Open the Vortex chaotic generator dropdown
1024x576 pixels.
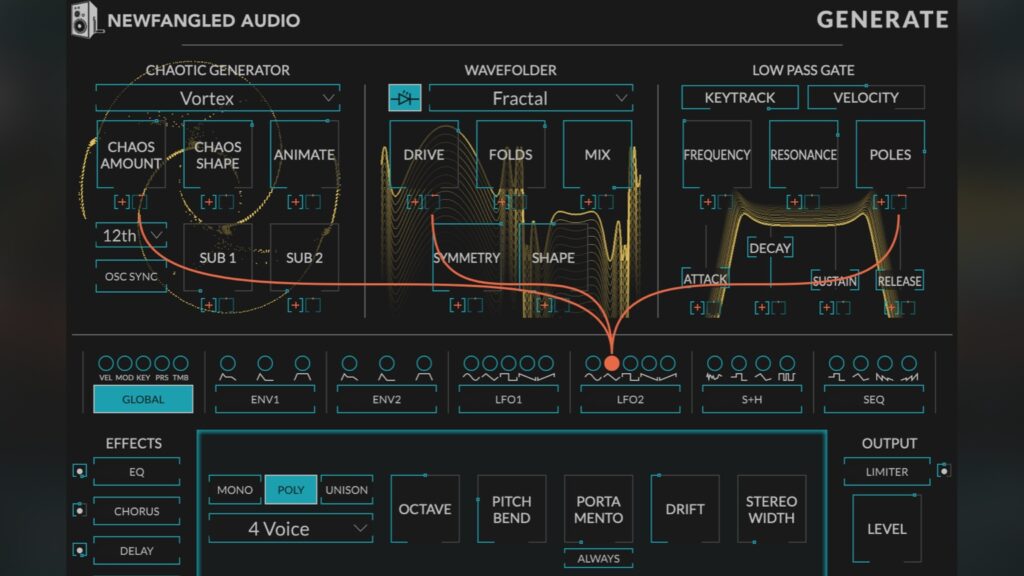(x=217, y=98)
